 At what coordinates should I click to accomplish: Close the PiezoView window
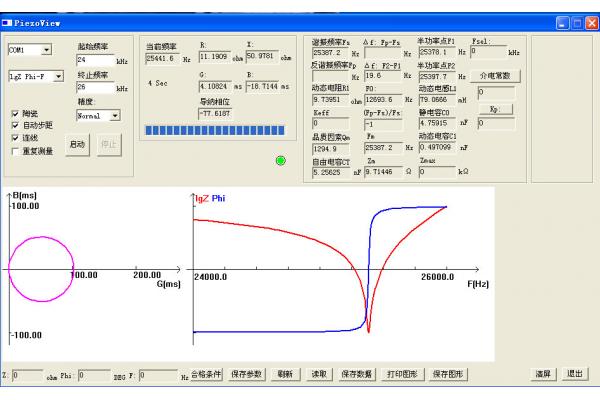(592, 23)
